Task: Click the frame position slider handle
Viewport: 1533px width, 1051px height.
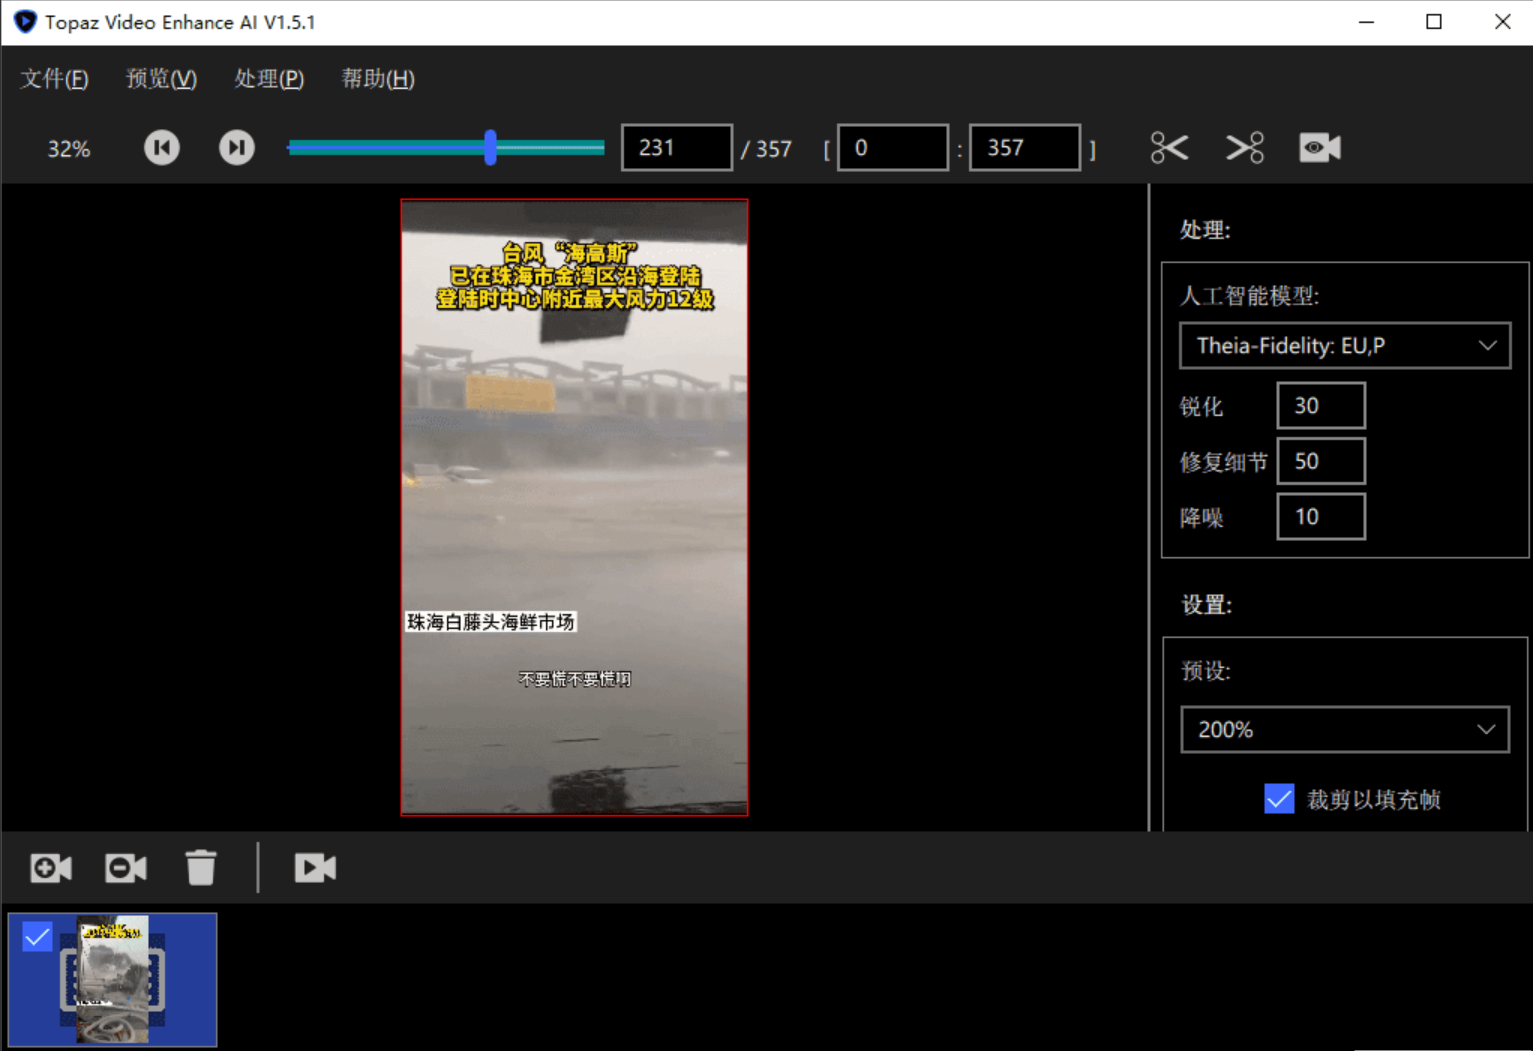Action: pyautogui.click(x=490, y=148)
